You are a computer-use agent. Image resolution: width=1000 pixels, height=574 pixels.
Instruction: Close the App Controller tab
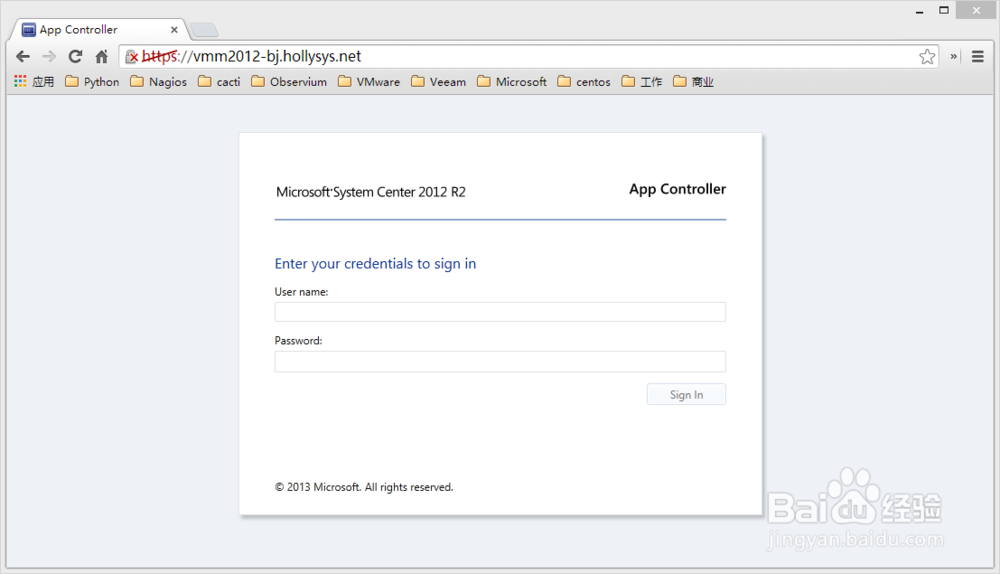(x=174, y=30)
